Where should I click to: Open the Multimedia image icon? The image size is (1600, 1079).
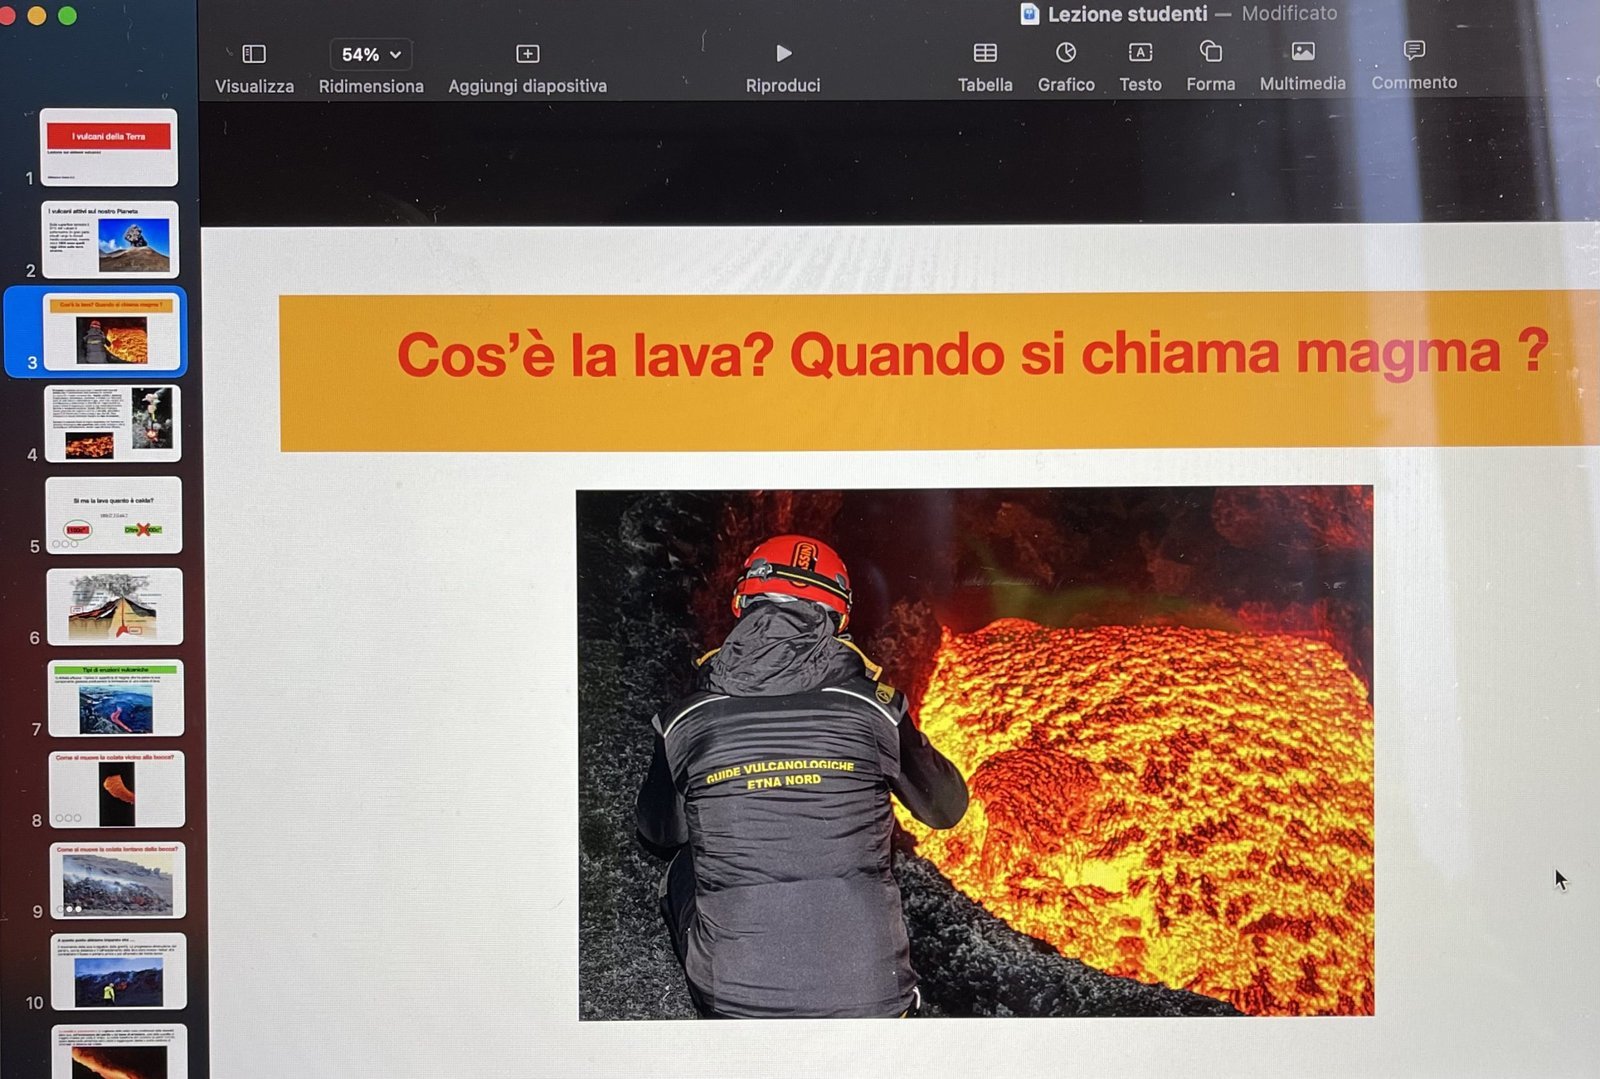point(1302,51)
